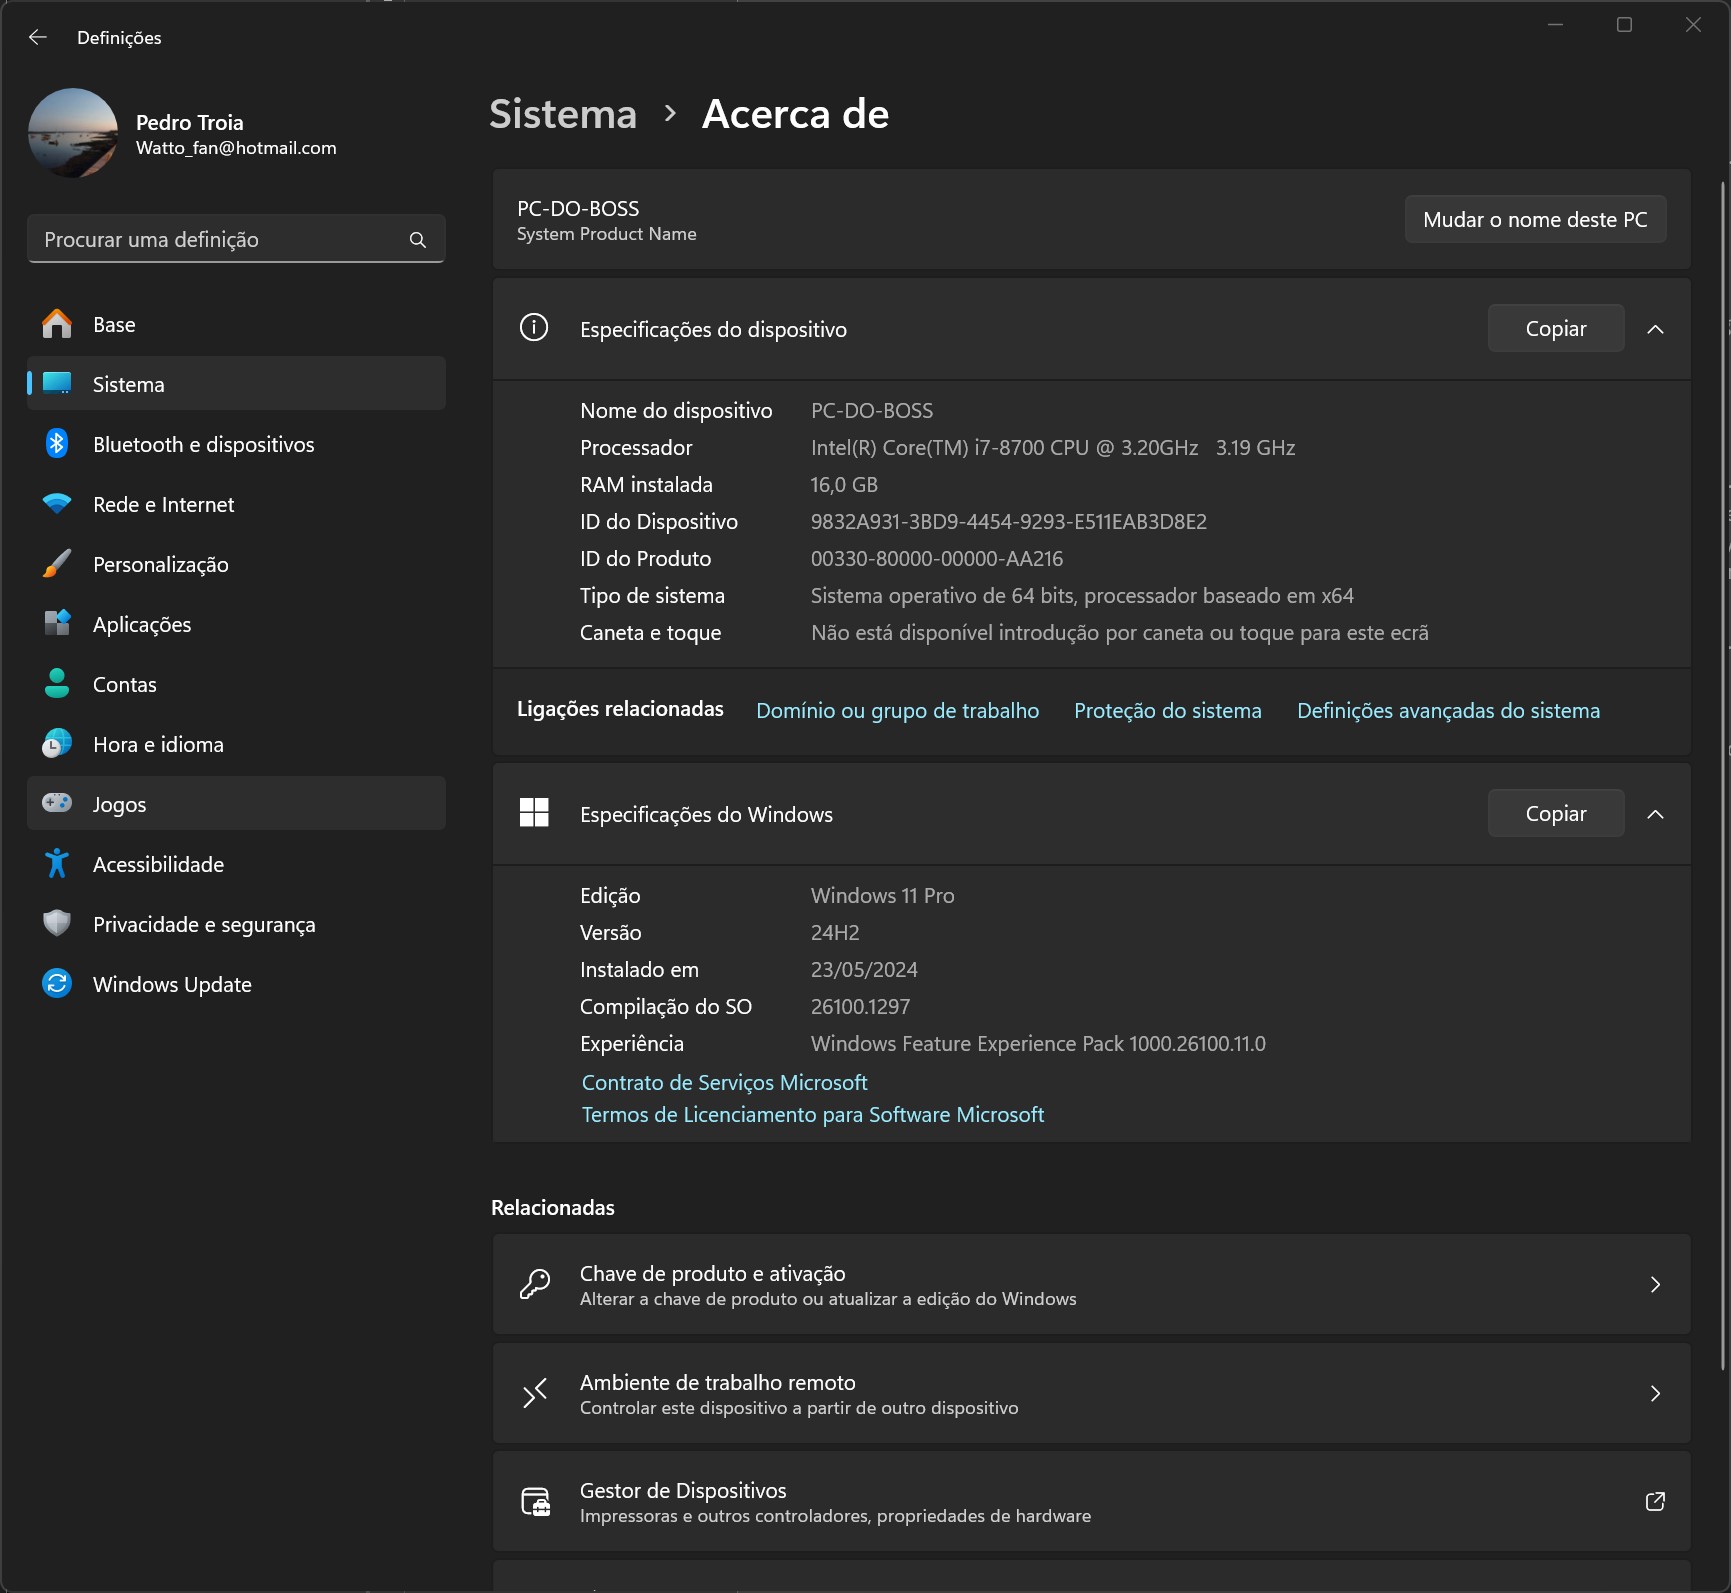1731x1593 pixels.
Task: Click the Acessibilidade figure icon
Action: pyautogui.click(x=57, y=864)
